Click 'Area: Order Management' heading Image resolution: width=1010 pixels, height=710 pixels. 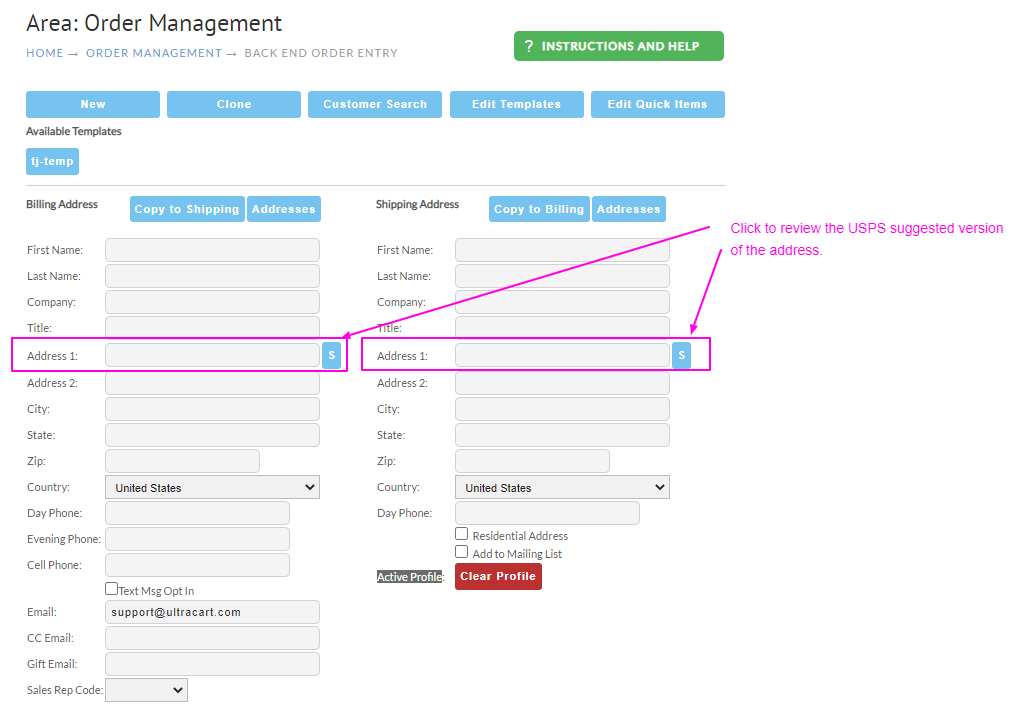pos(154,23)
